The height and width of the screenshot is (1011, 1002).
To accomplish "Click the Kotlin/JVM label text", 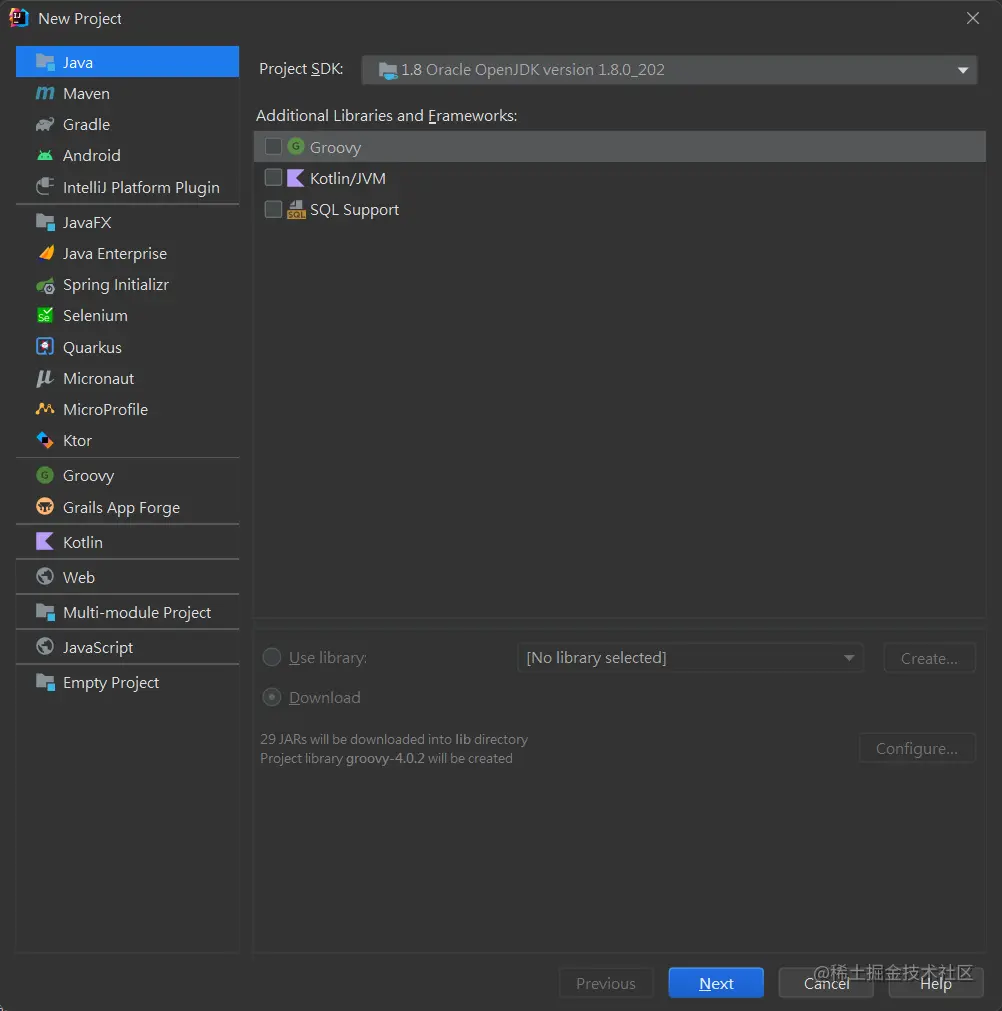I will point(348,179).
